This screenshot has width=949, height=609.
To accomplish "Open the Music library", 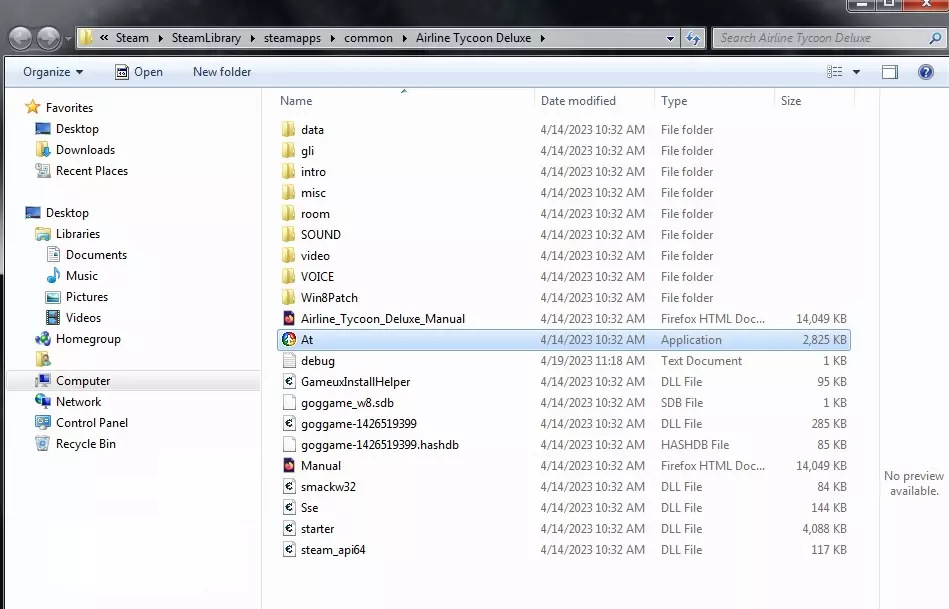I will 71,275.
